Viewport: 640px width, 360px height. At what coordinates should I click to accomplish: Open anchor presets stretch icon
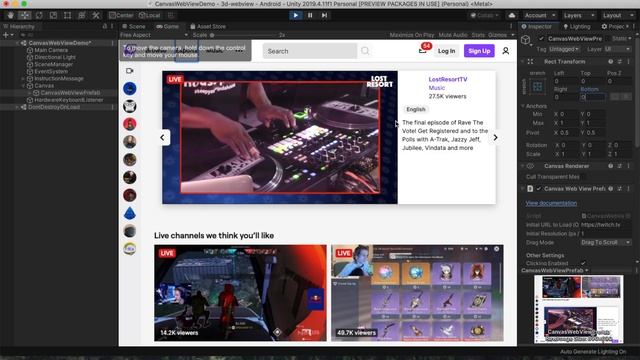(x=538, y=86)
